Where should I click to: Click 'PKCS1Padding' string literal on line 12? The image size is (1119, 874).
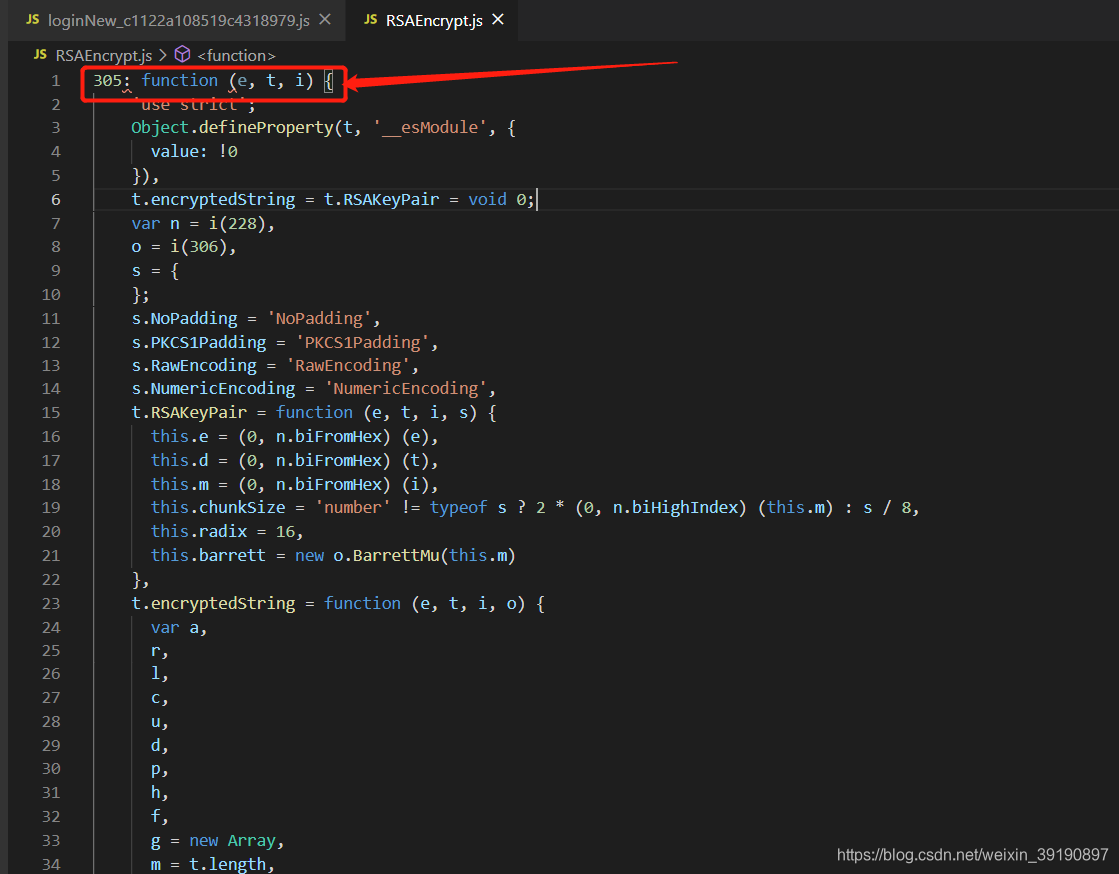(x=363, y=343)
